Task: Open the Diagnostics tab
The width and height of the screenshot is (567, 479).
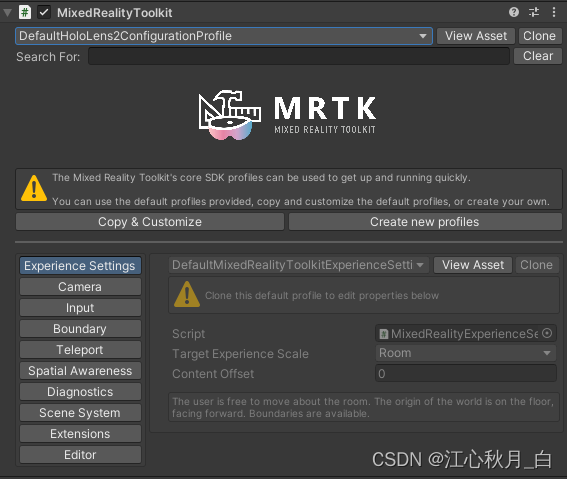Action: click(x=80, y=392)
